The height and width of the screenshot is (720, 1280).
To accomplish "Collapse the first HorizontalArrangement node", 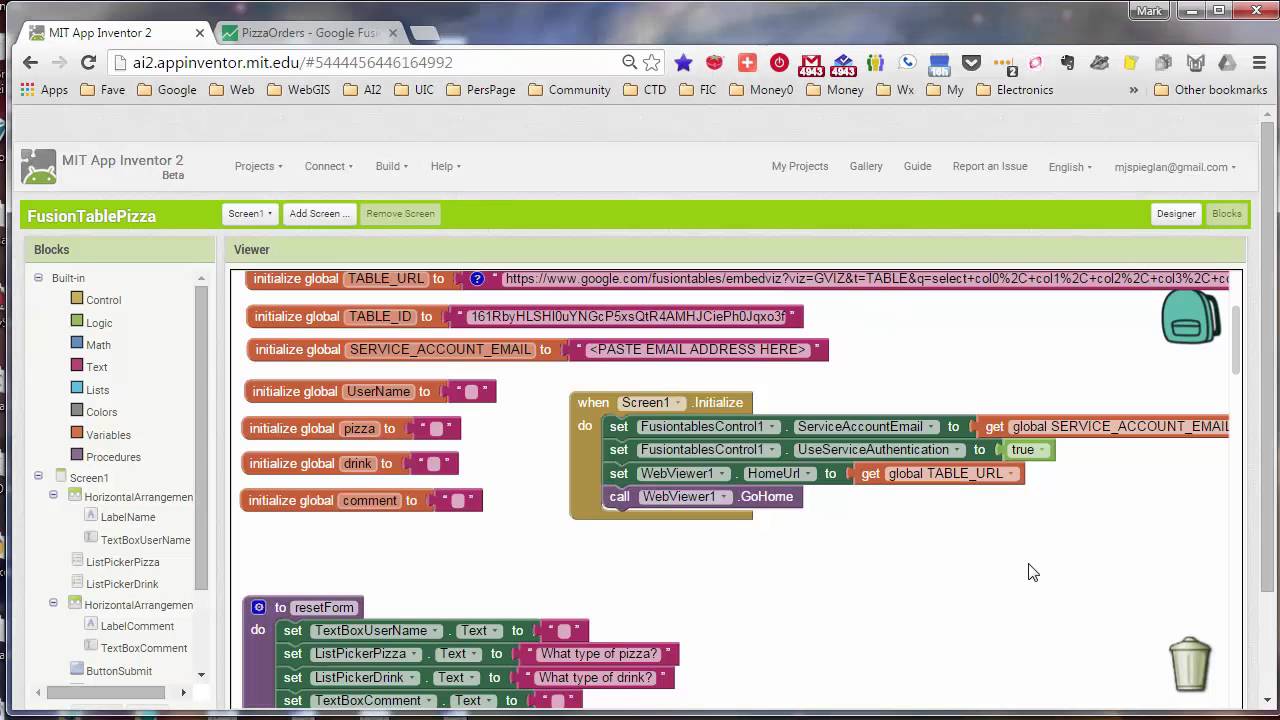I will (54, 495).
